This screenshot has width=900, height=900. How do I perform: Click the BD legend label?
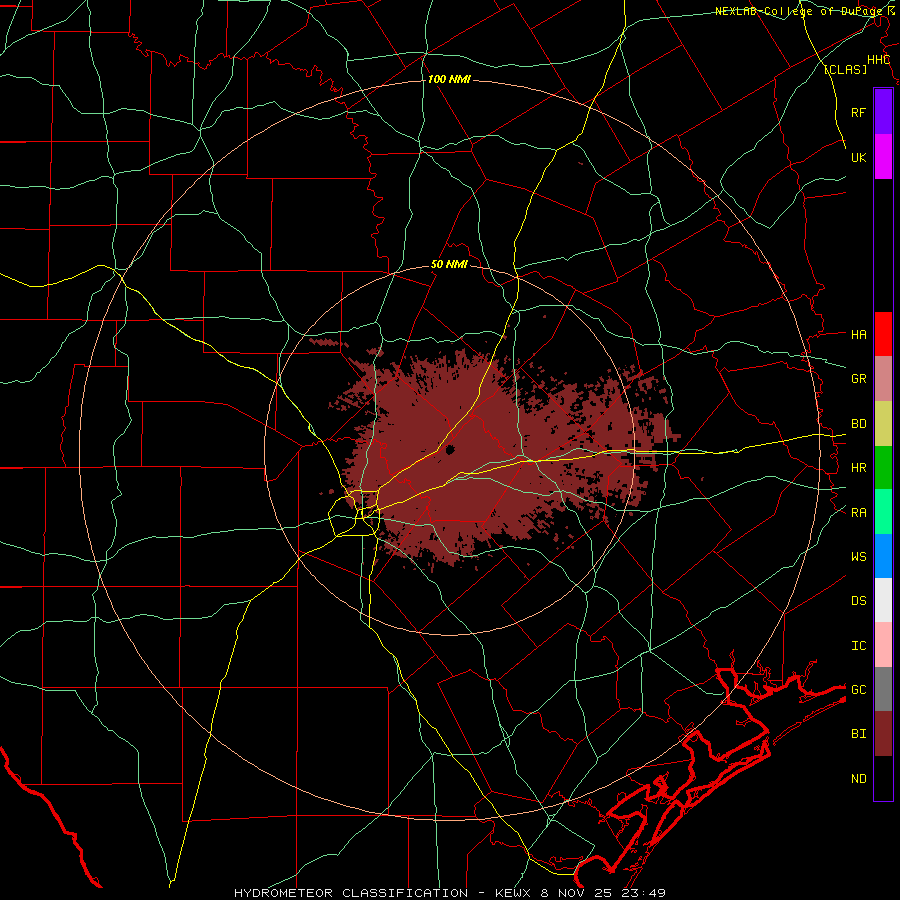pyautogui.click(x=858, y=424)
